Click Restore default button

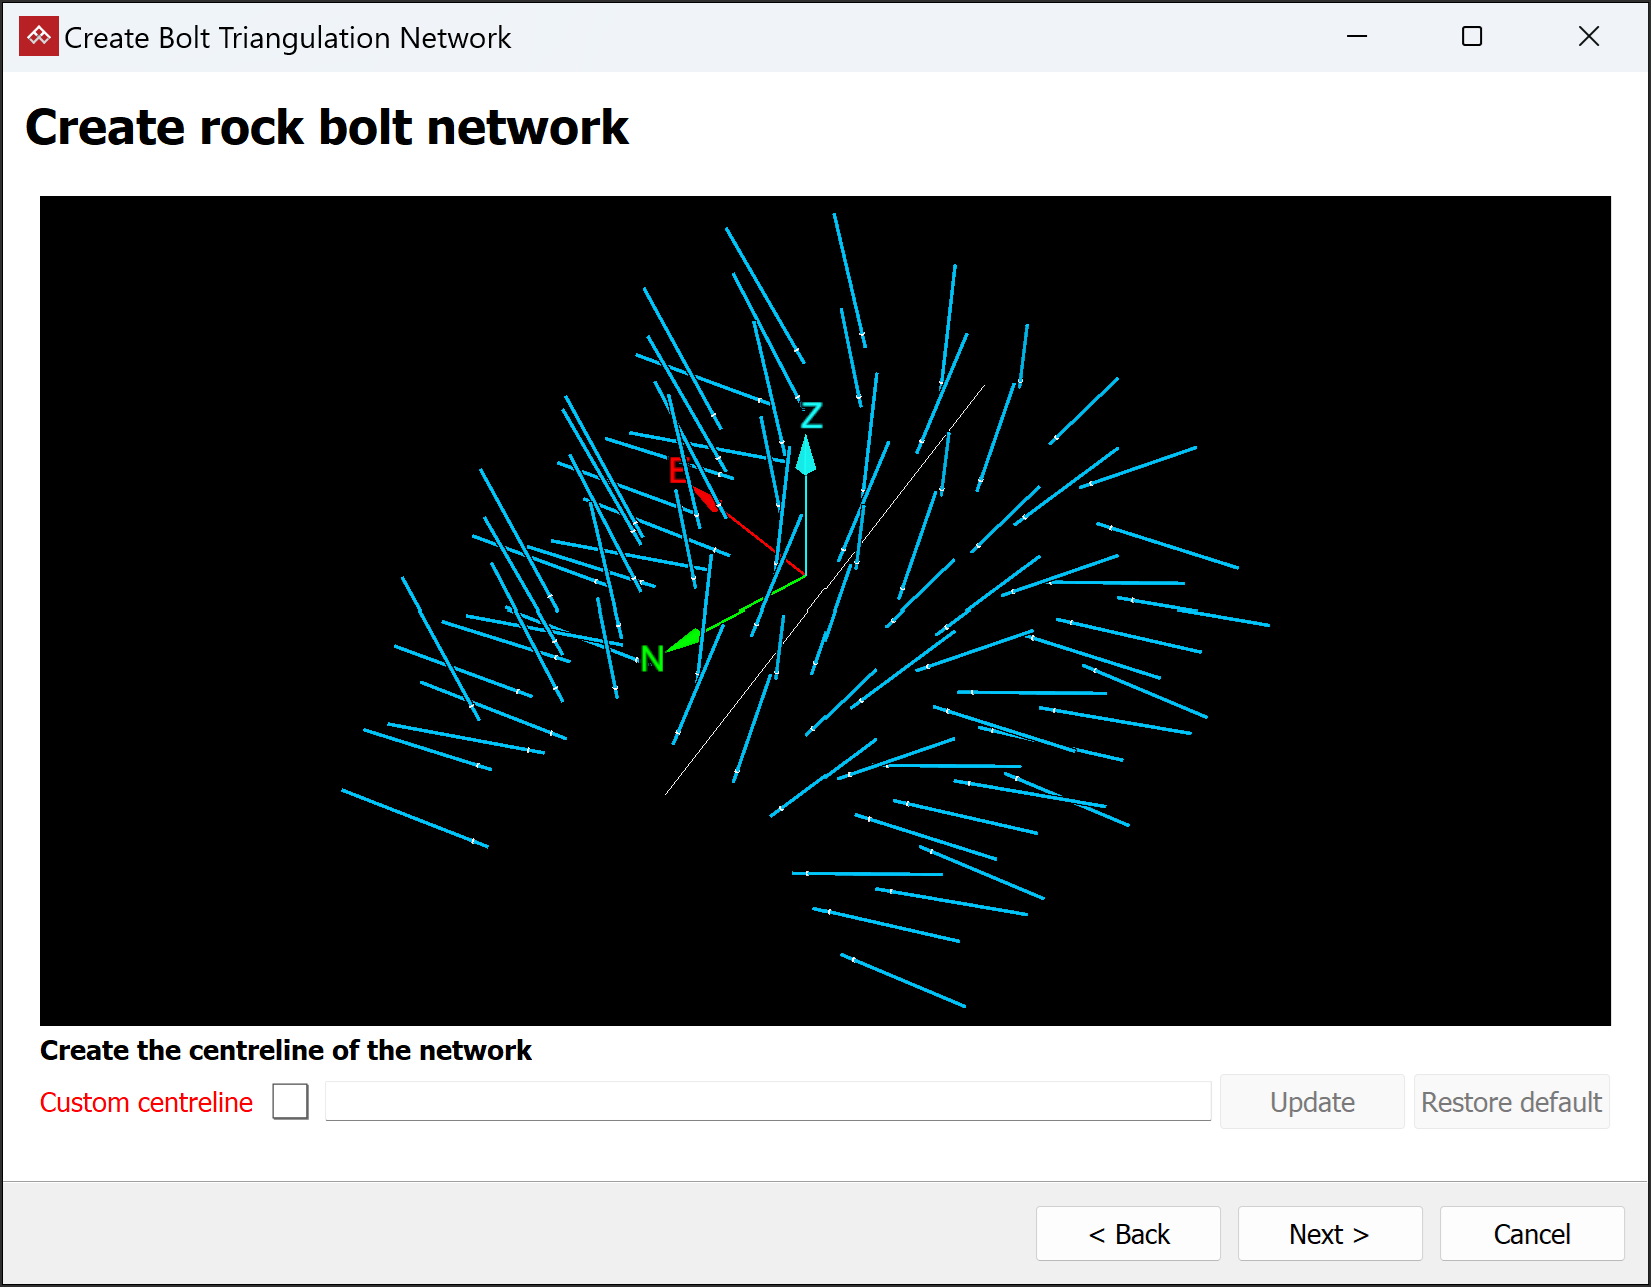point(1511,1102)
